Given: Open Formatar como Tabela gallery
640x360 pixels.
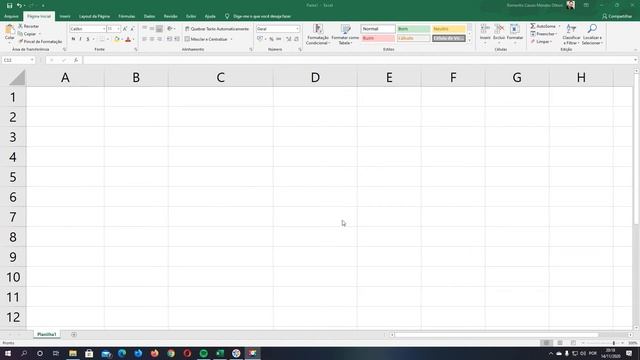Looking at the screenshot, I should click(345, 34).
